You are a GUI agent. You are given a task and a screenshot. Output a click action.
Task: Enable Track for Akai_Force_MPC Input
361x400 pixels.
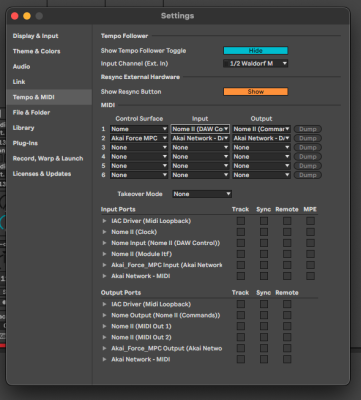[x=241, y=265]
